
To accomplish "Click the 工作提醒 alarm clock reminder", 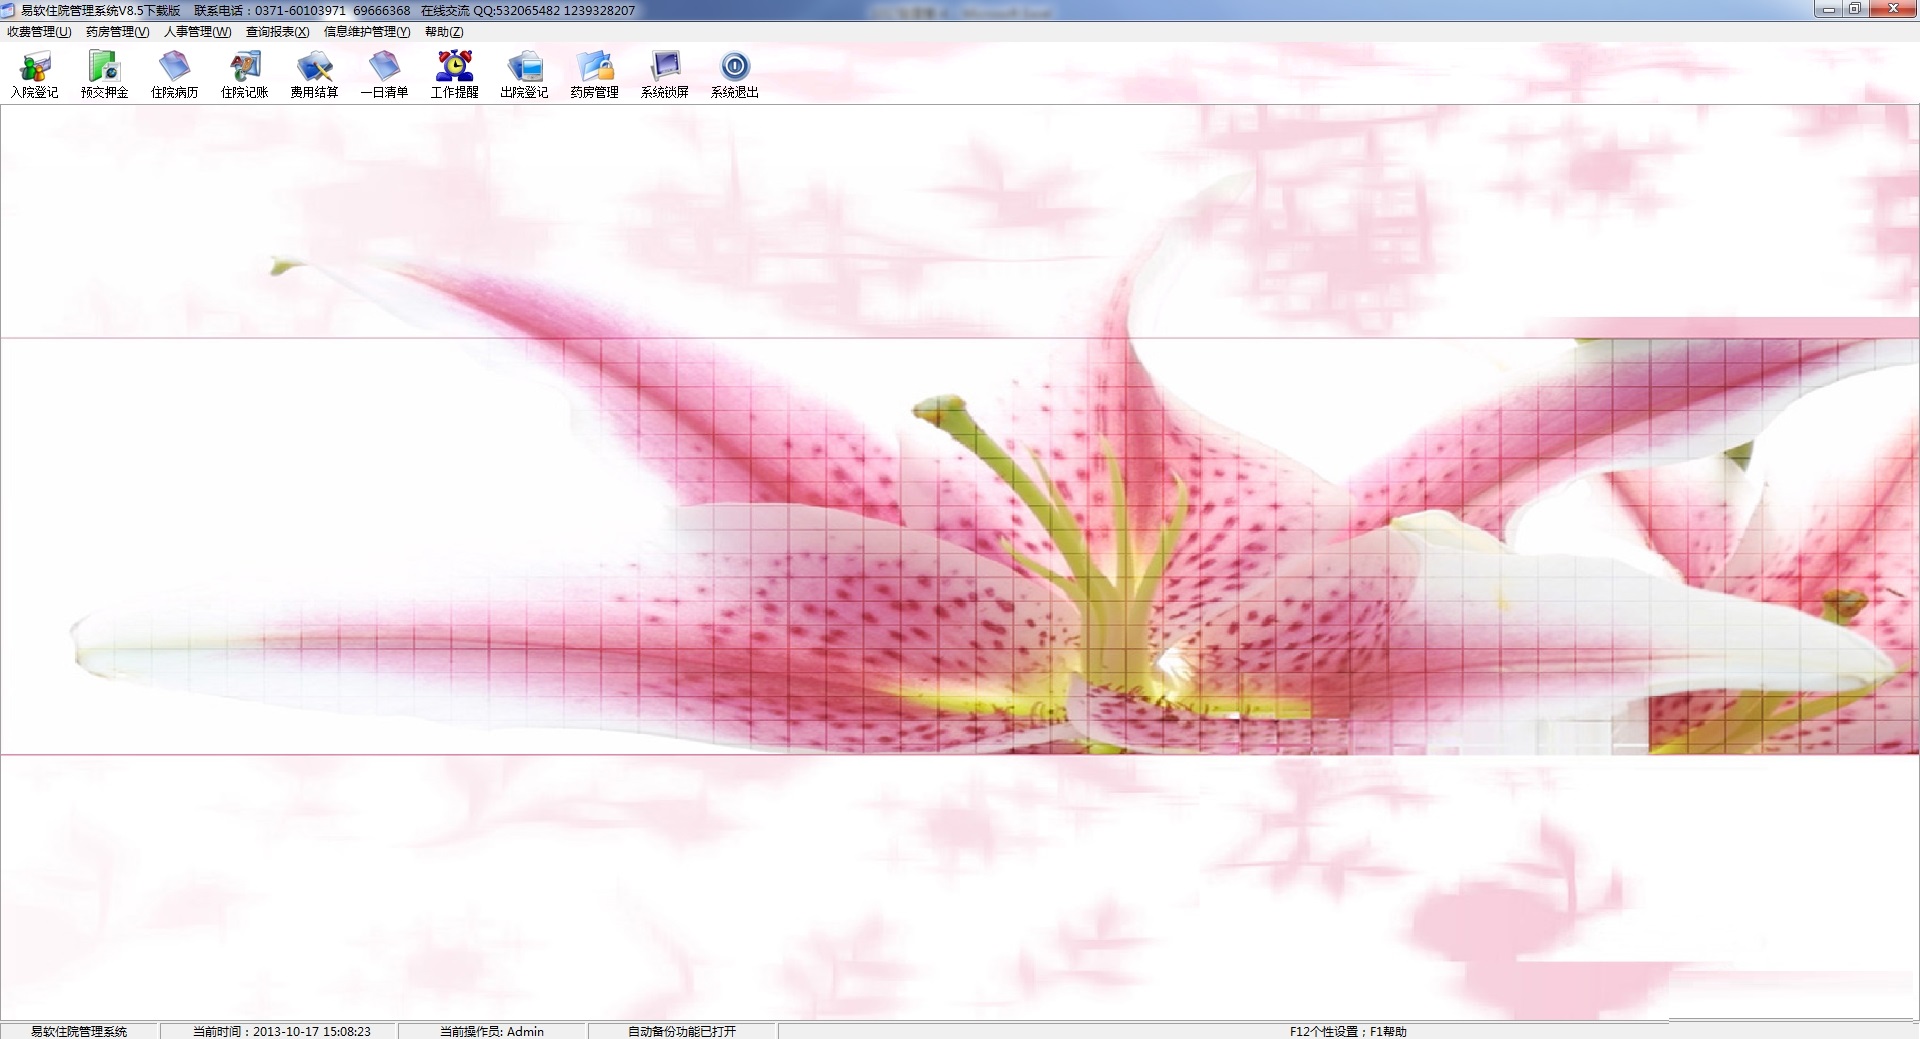I will tap(455, 74).
